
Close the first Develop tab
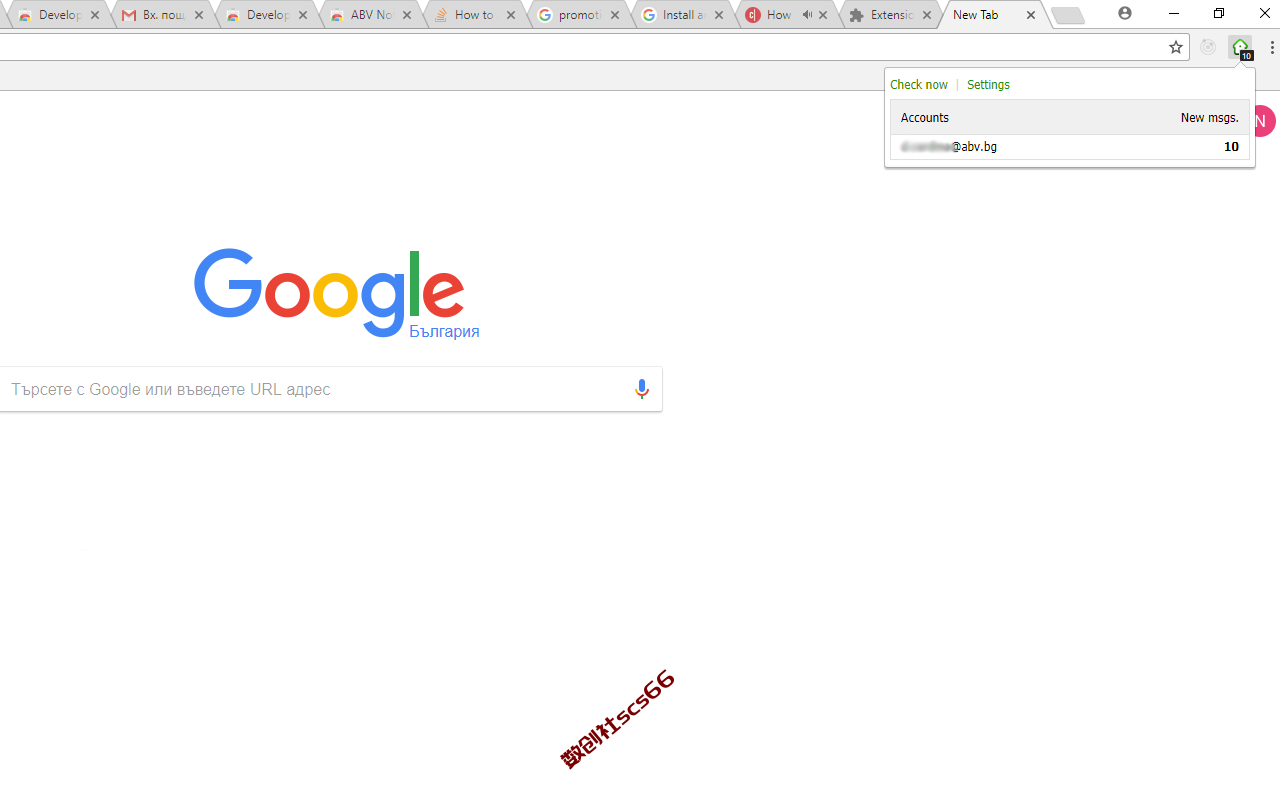95,15
